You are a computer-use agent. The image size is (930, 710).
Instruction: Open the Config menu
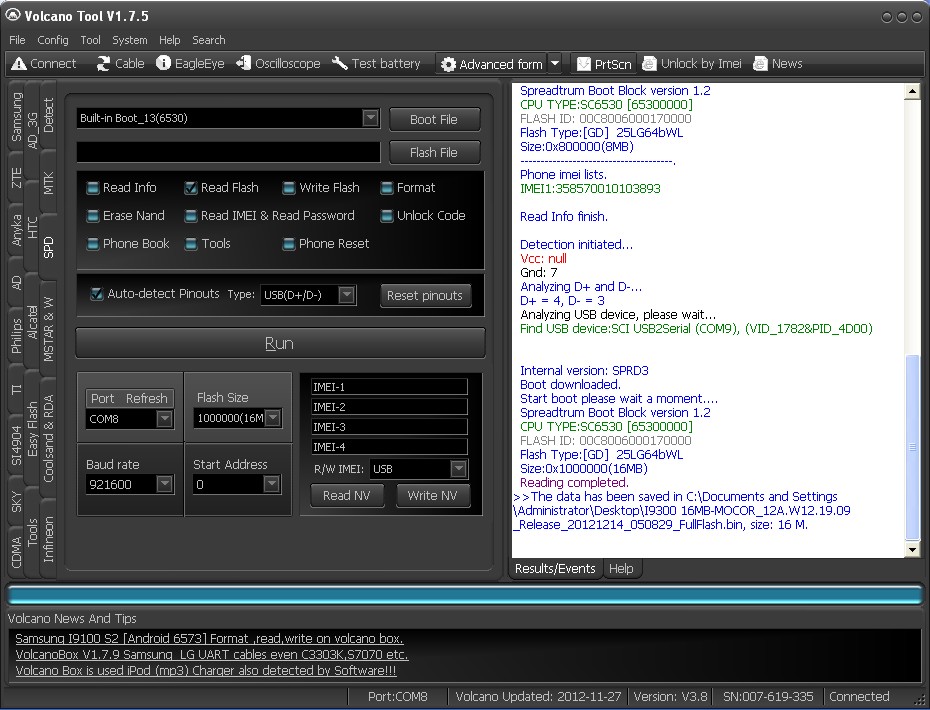53,40
